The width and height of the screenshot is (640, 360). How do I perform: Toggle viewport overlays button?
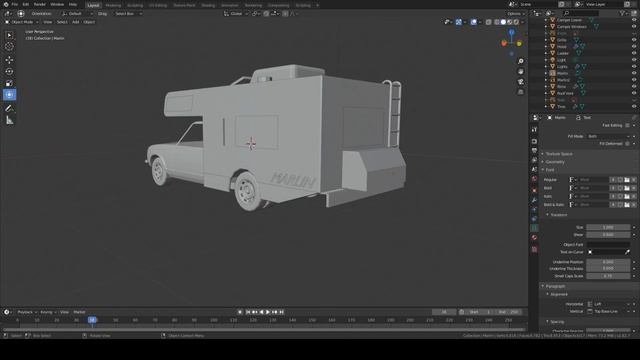click(473, 22)
